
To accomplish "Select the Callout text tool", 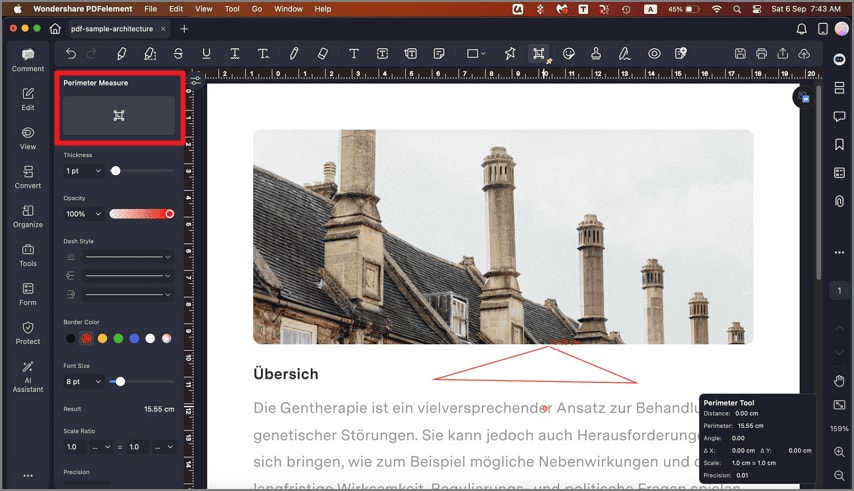I will pyautogui.click(x=411, y=53).
